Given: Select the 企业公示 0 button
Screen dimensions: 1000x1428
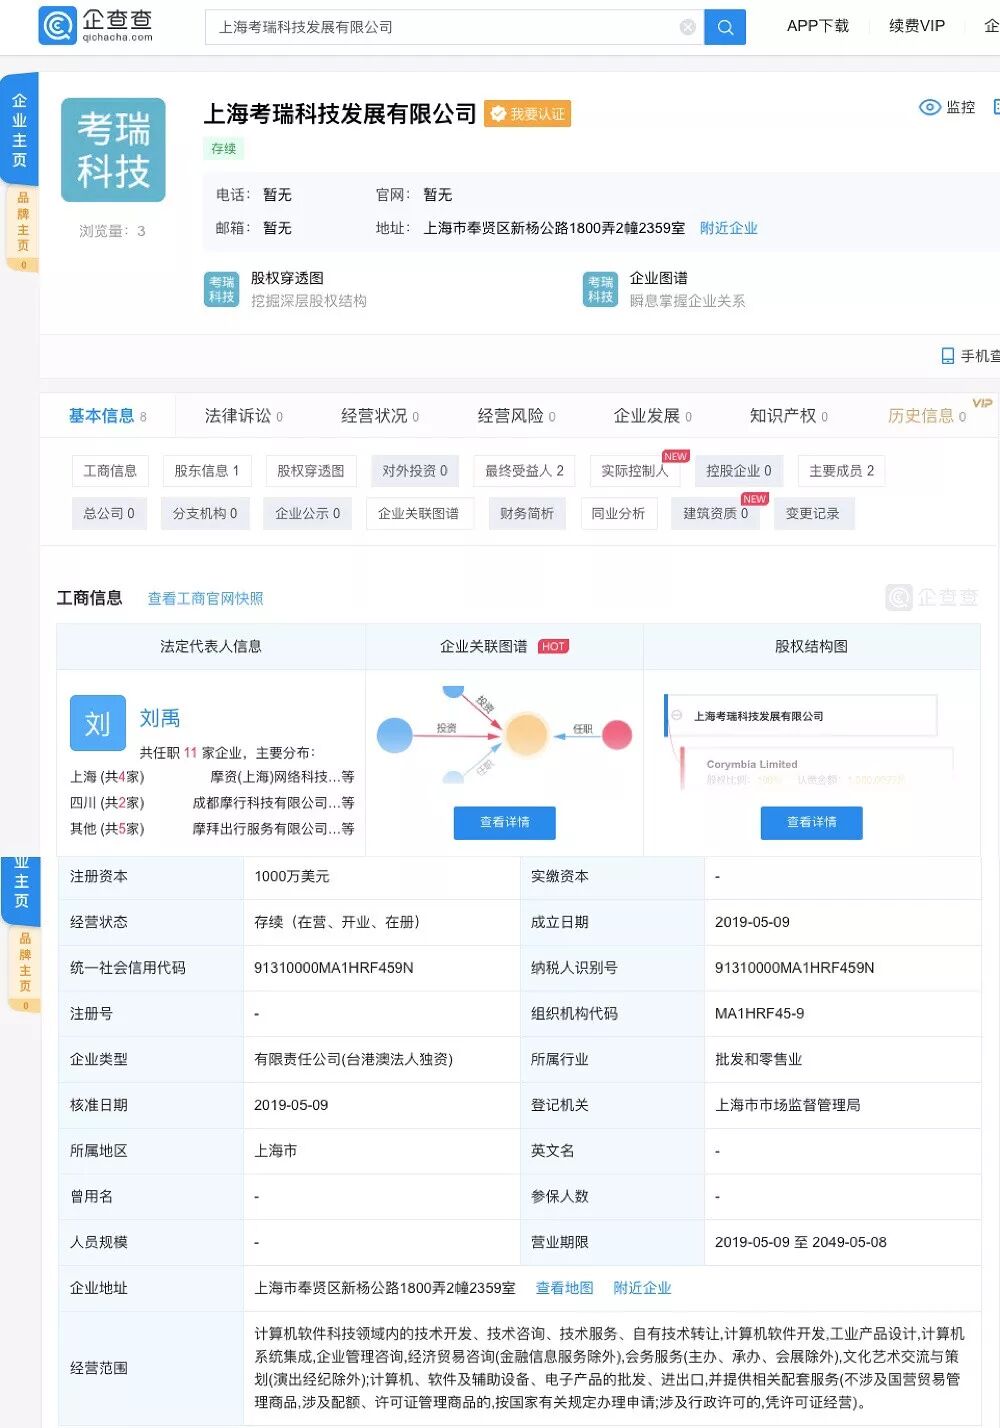Looking at the screenshot, I should pos(307,514).
